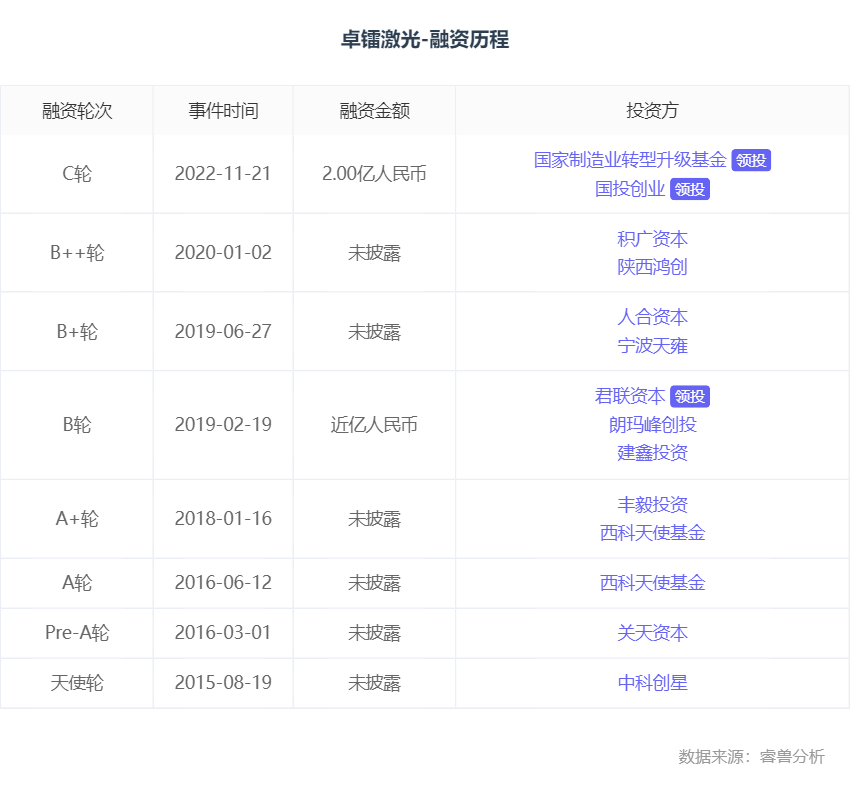The height and width of the screenshot is (800, 850).
Task: Select the B++轮 round cell
Action: [x=77, y=253]
